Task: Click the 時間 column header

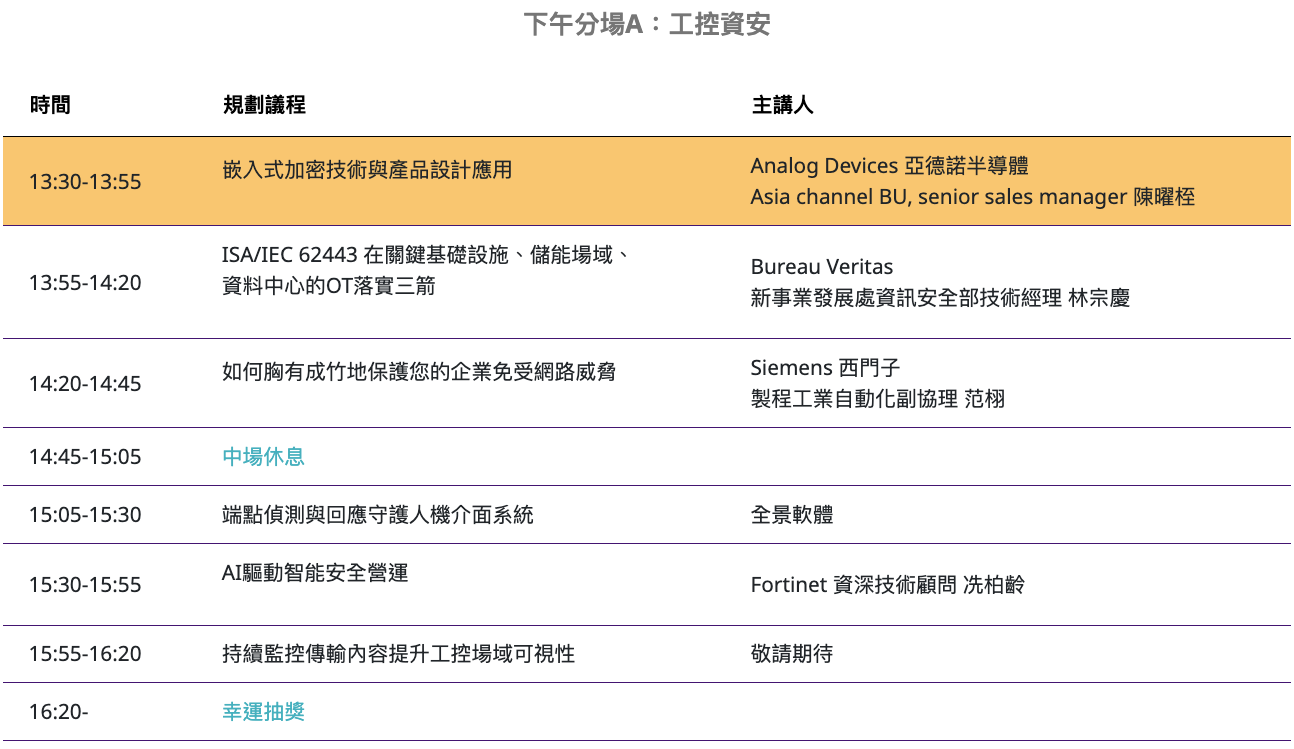Action: 50,104
